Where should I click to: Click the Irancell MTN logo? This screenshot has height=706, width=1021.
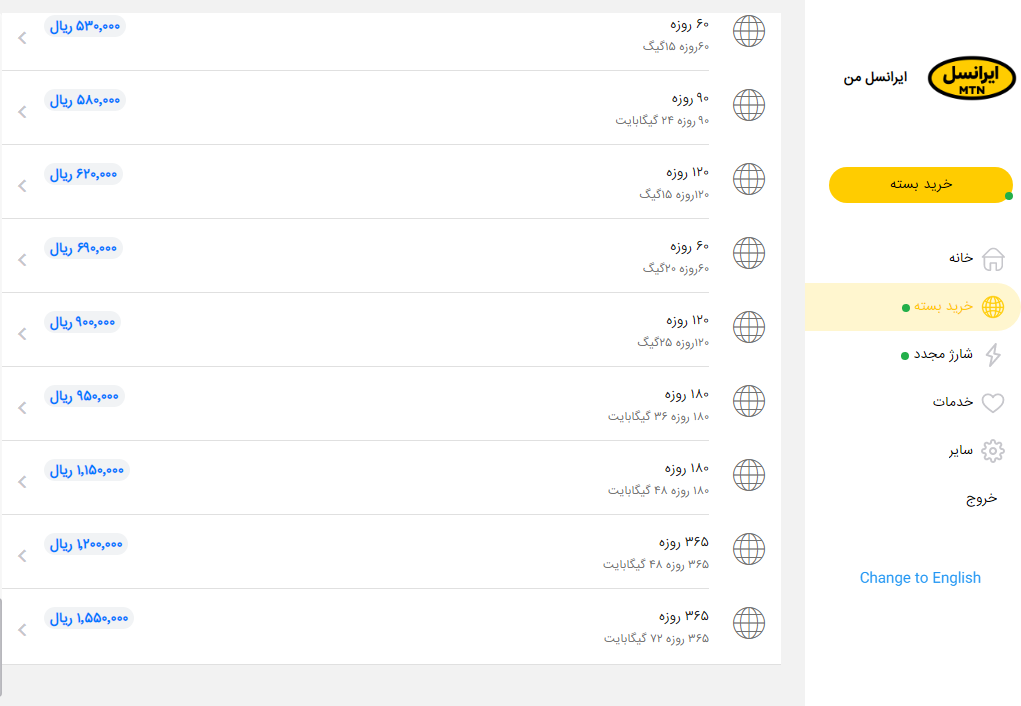point(972,78)
